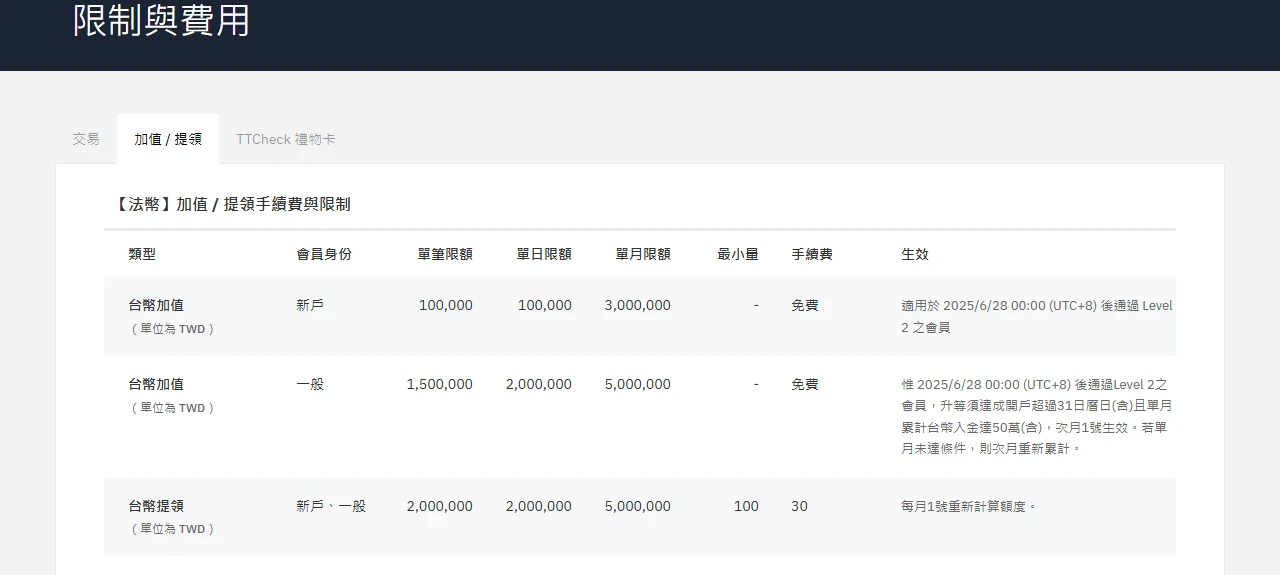This screenshot has width=1280, height=575.
Task: Click the 單筆限額 column header
Action: pos(445,254)
